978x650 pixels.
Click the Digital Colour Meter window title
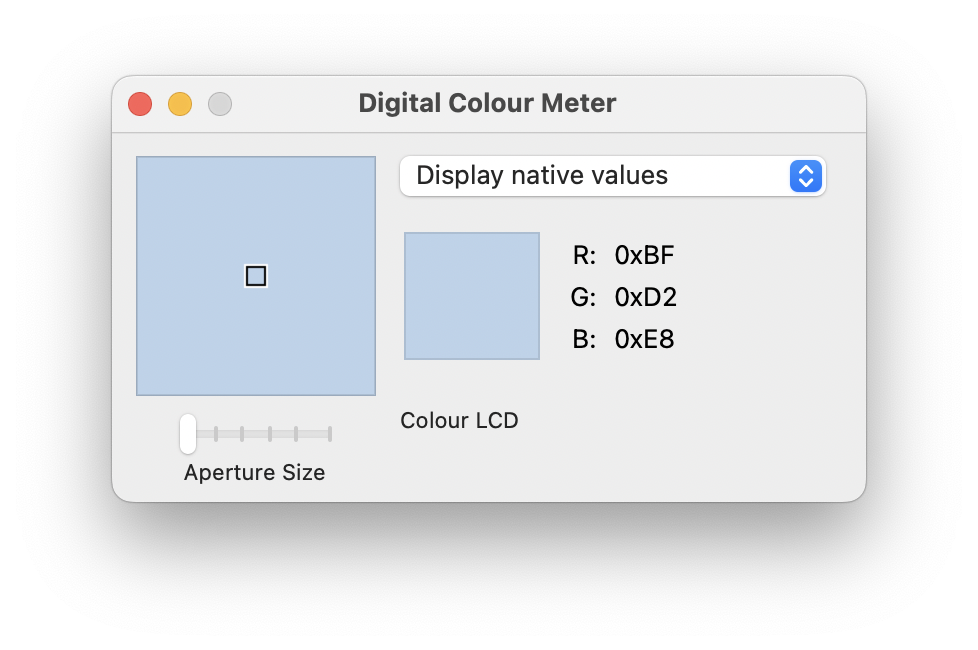488,103
